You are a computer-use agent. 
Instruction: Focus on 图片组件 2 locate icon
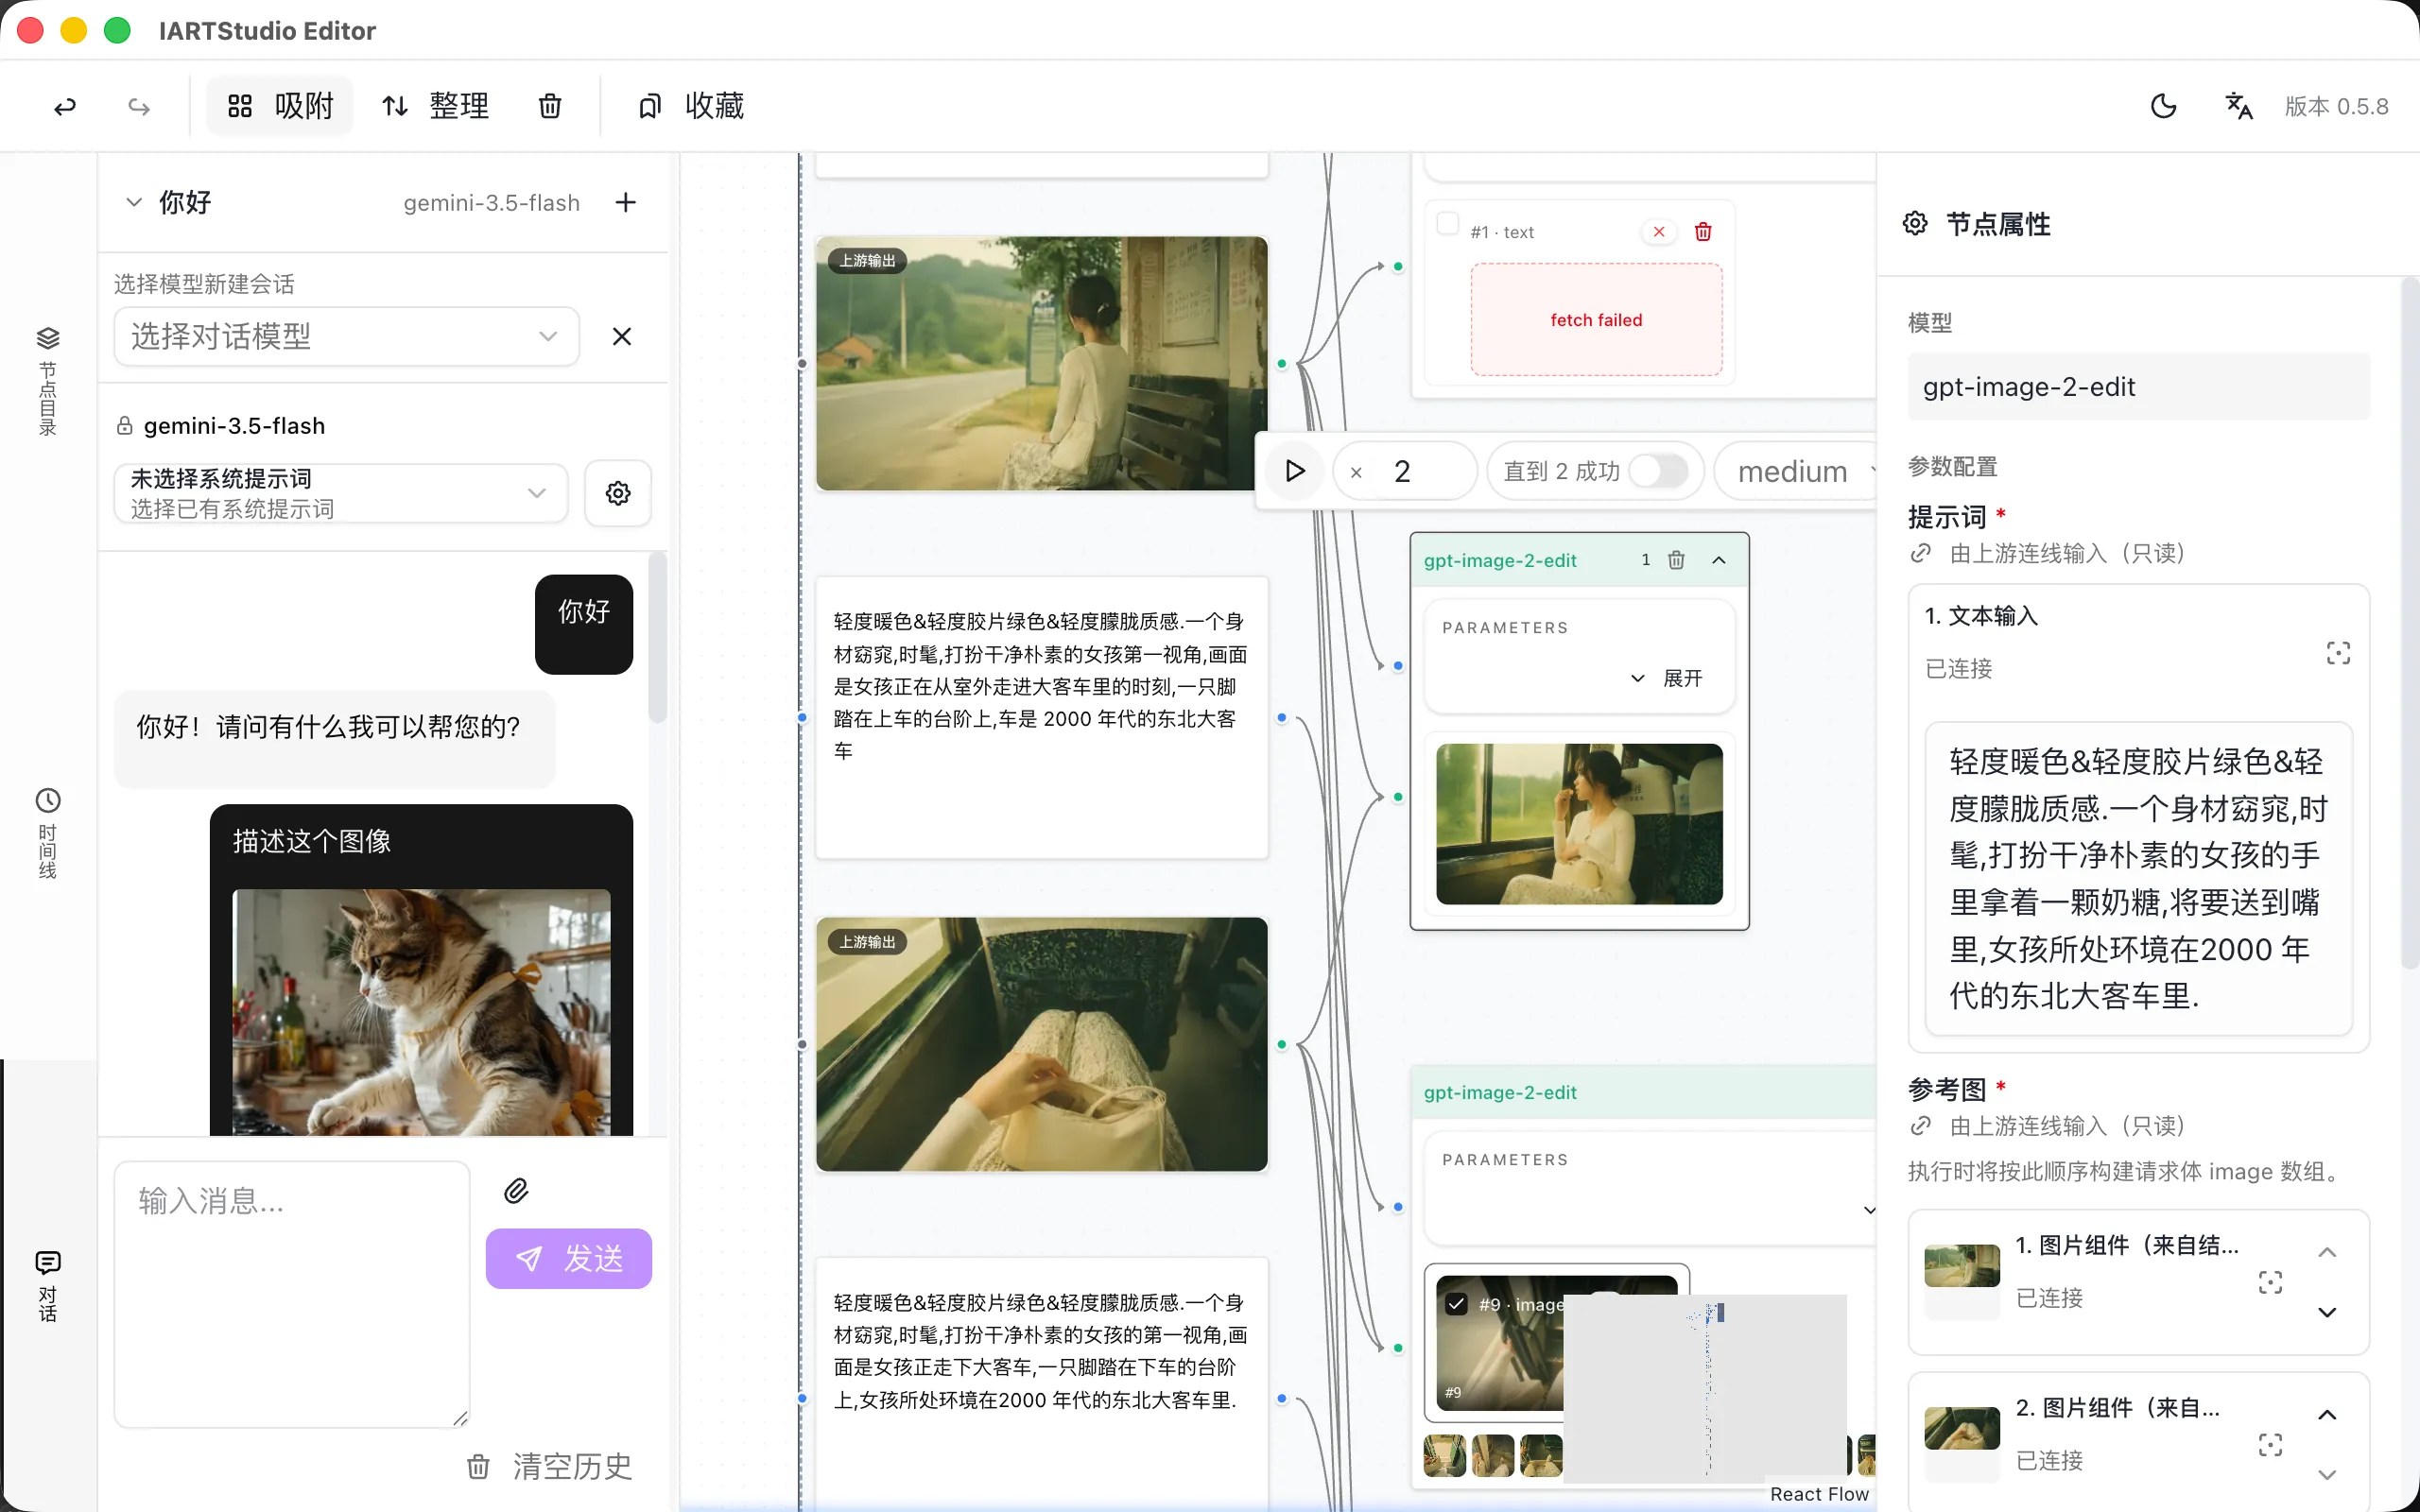coord(2270,1444)
